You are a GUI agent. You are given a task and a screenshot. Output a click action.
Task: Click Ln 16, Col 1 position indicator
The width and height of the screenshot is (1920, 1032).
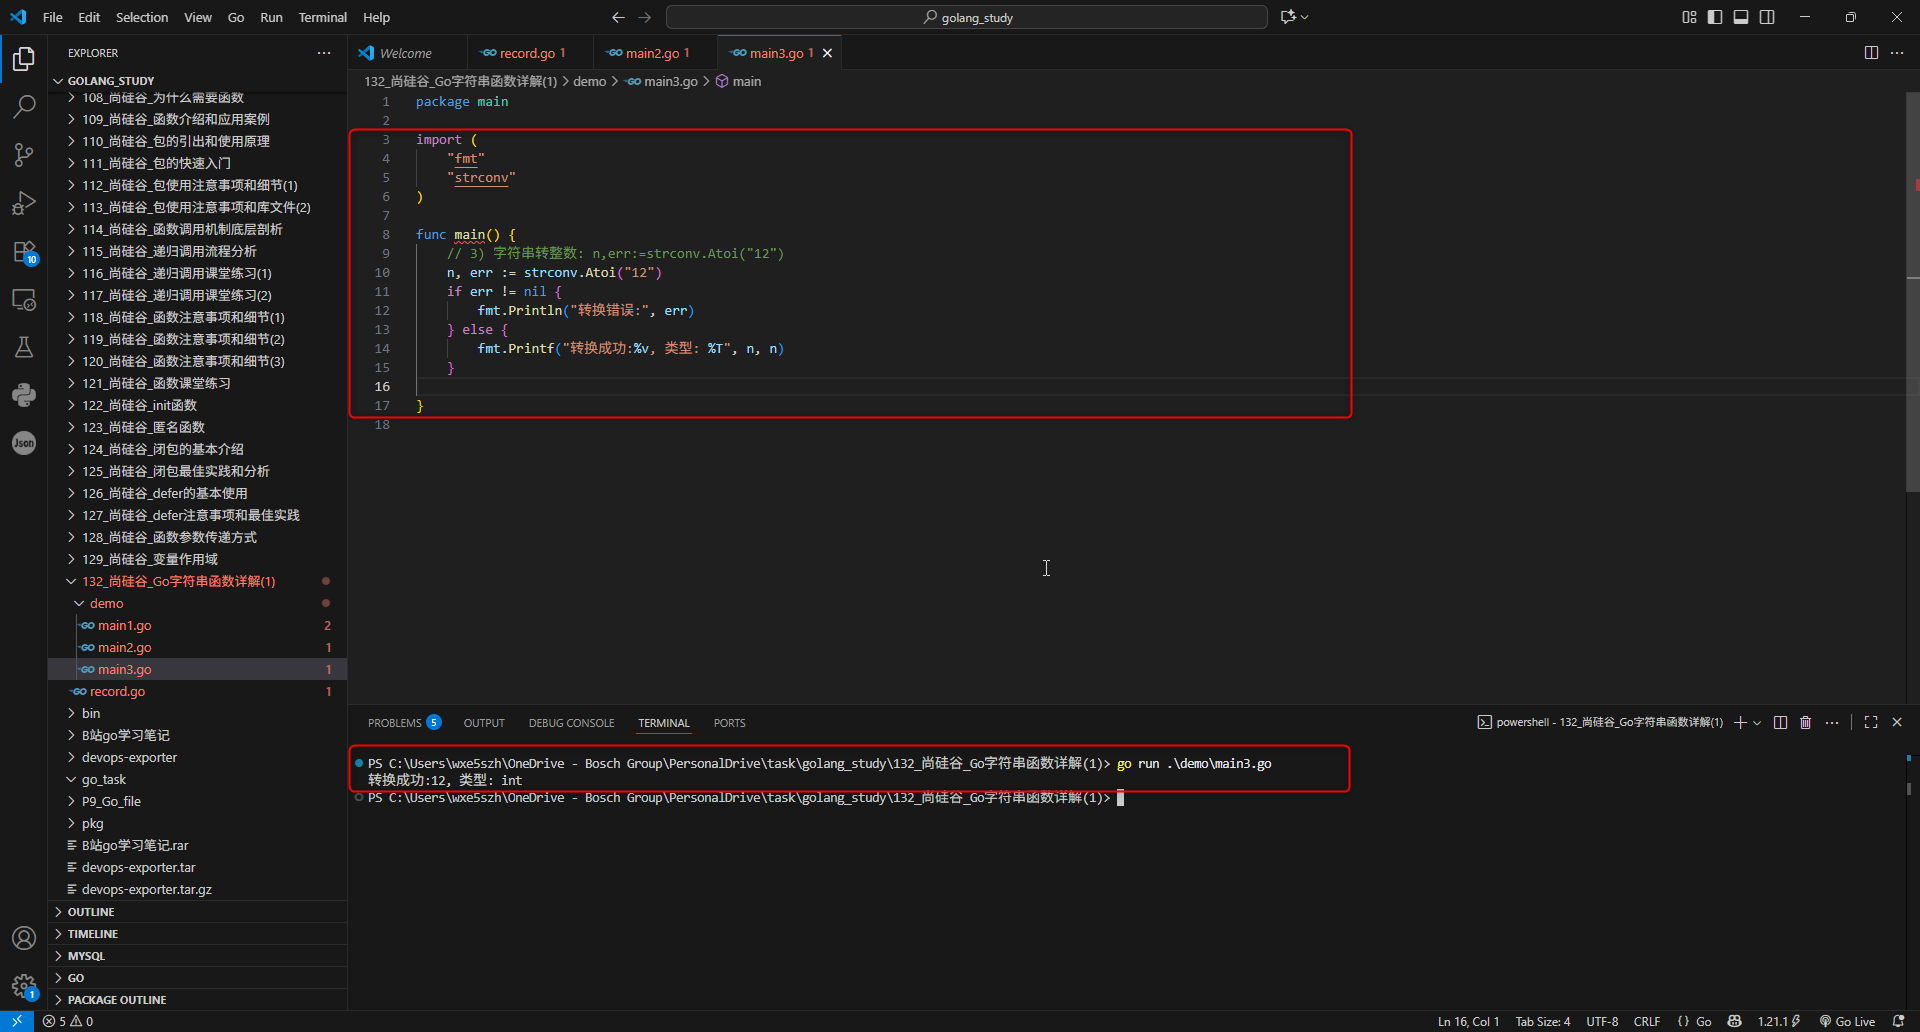1468,1021
